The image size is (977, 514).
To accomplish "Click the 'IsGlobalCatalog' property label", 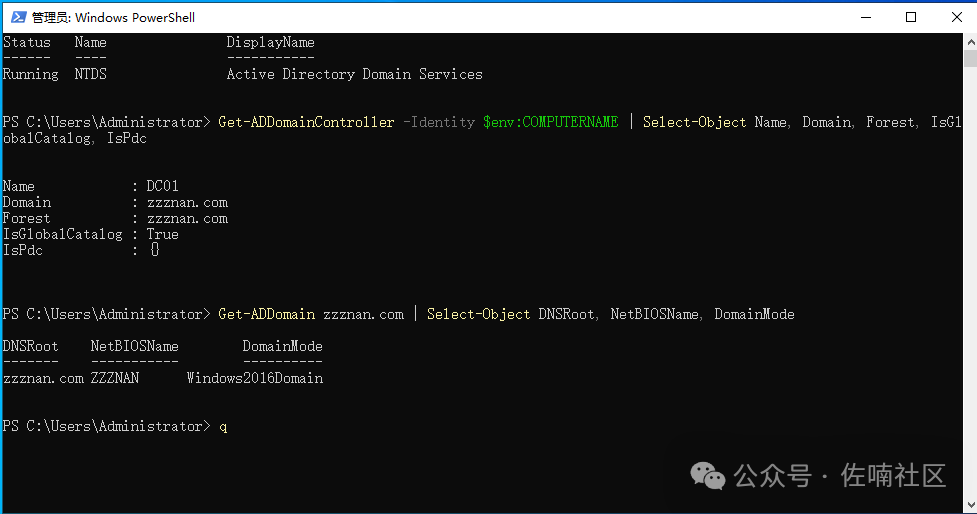I will [63, 235].
